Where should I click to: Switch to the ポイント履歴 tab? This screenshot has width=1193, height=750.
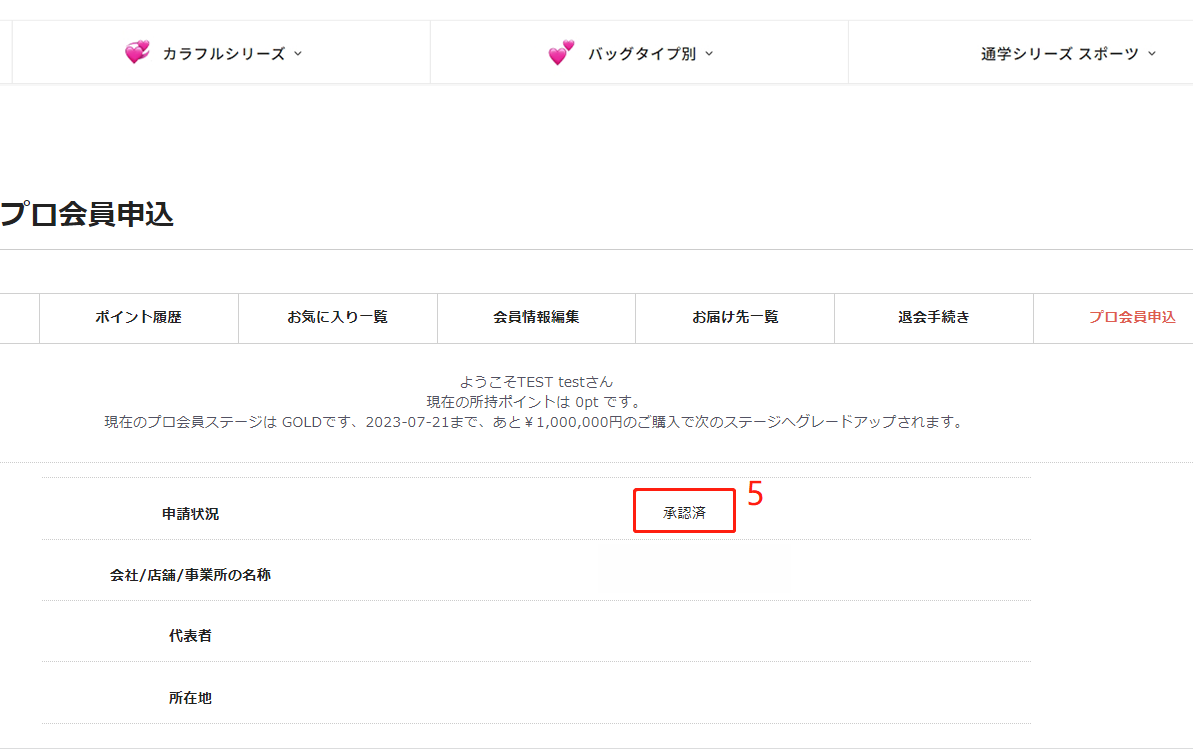[x=138, y=317]
